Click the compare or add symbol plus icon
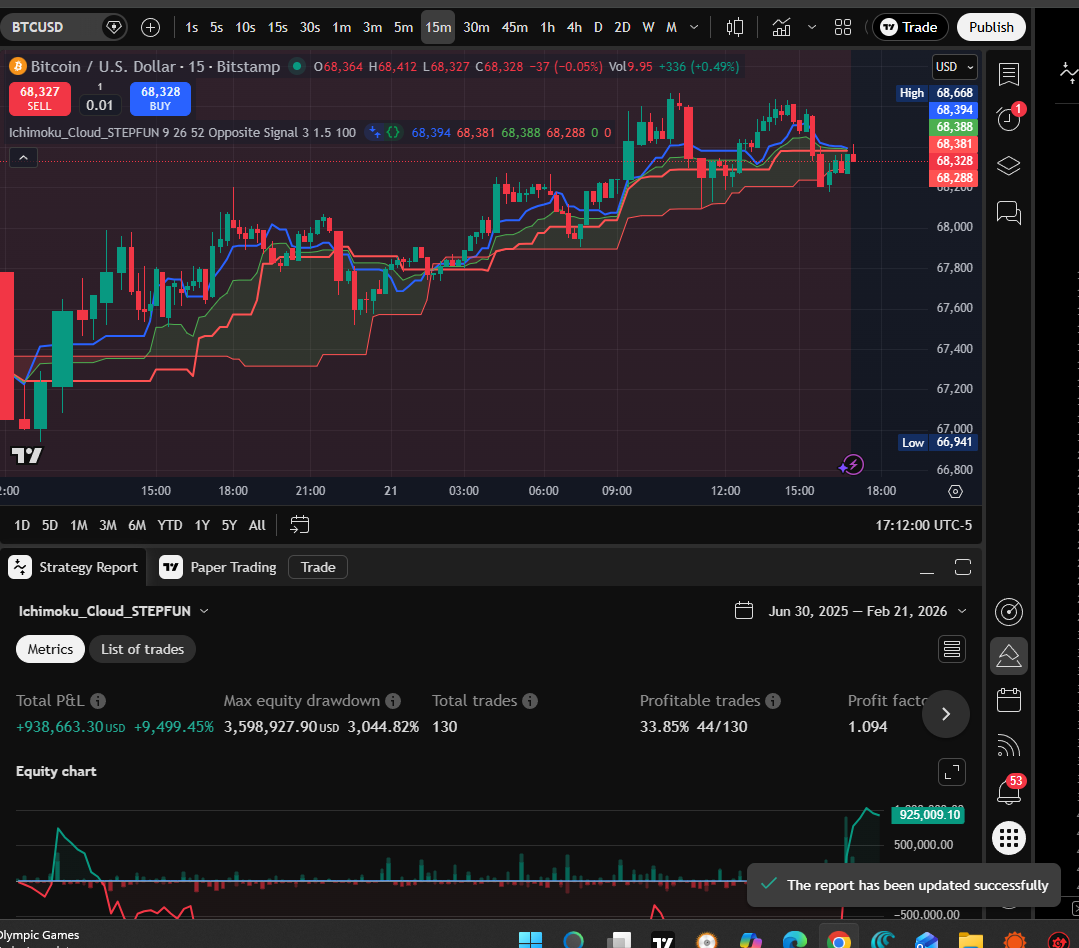 click(150, 28)
